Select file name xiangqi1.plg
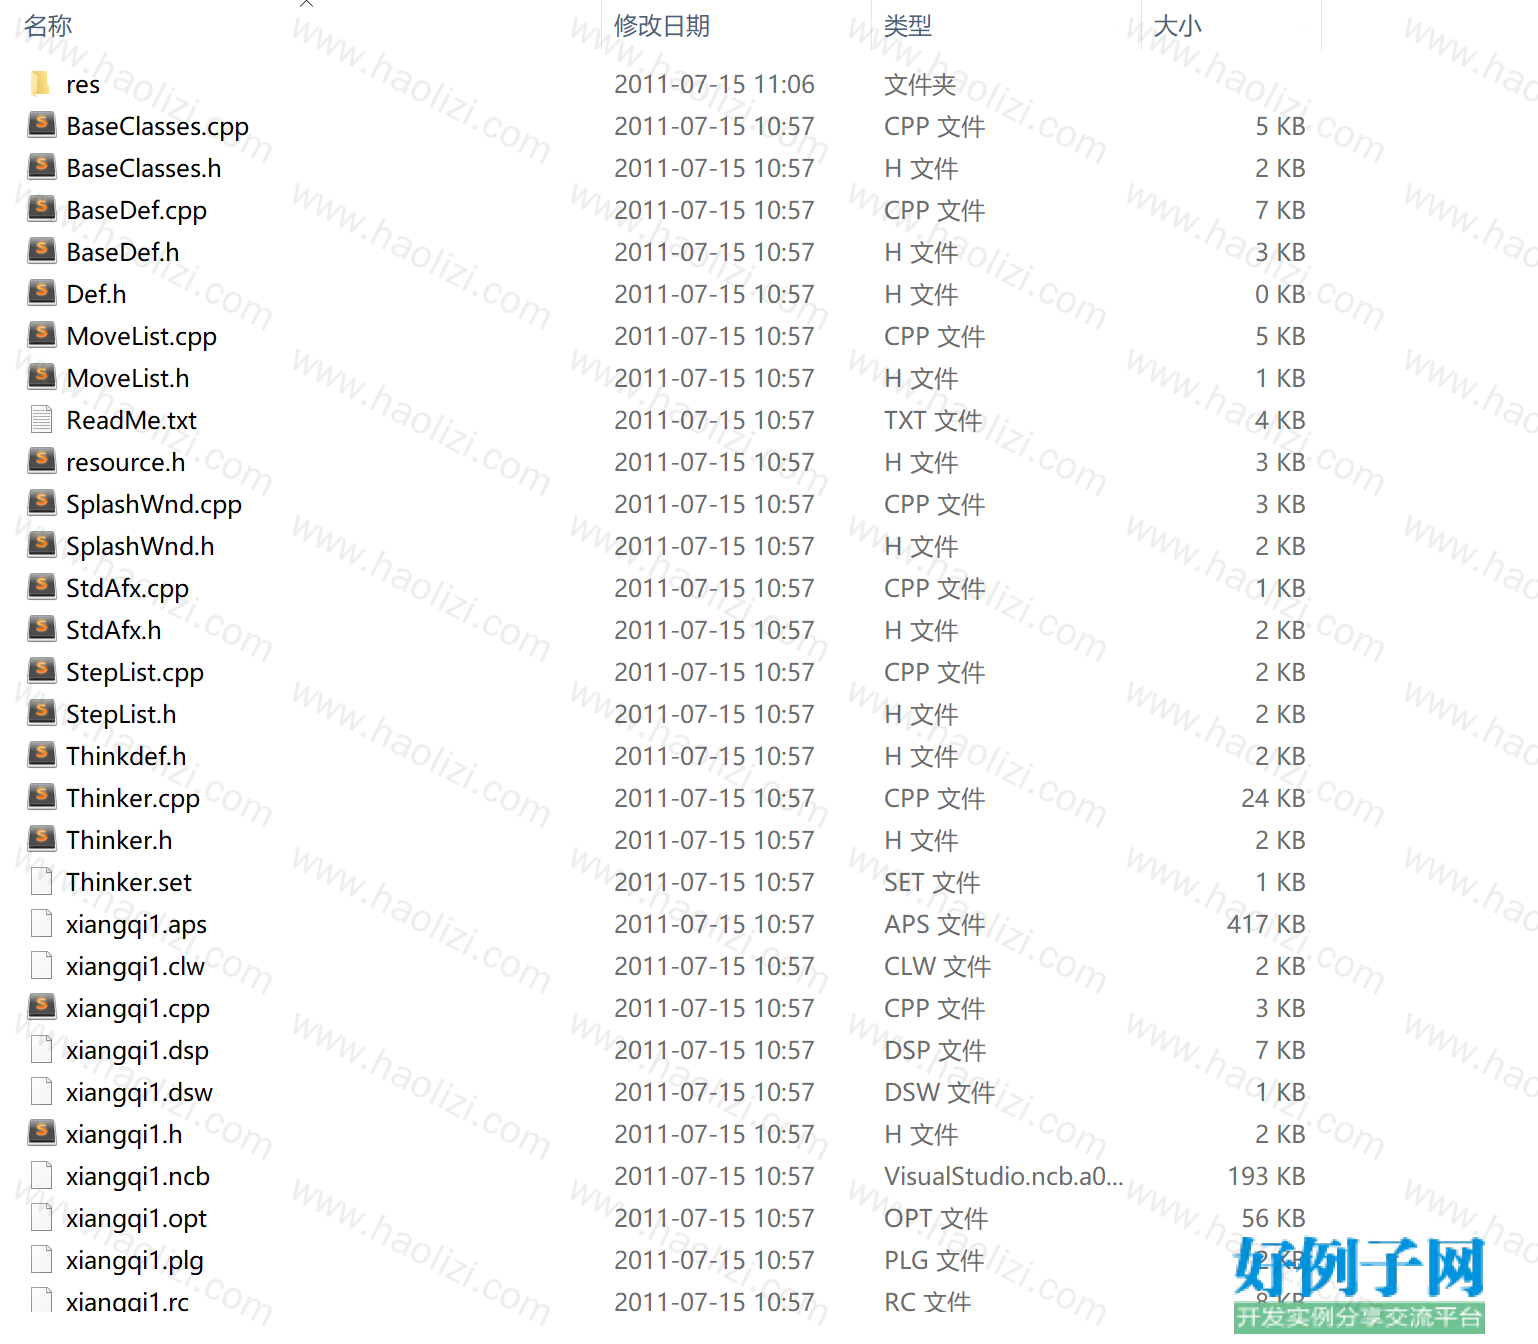This screenshot has width=1538, height=1344. (x=135, y=1261)
